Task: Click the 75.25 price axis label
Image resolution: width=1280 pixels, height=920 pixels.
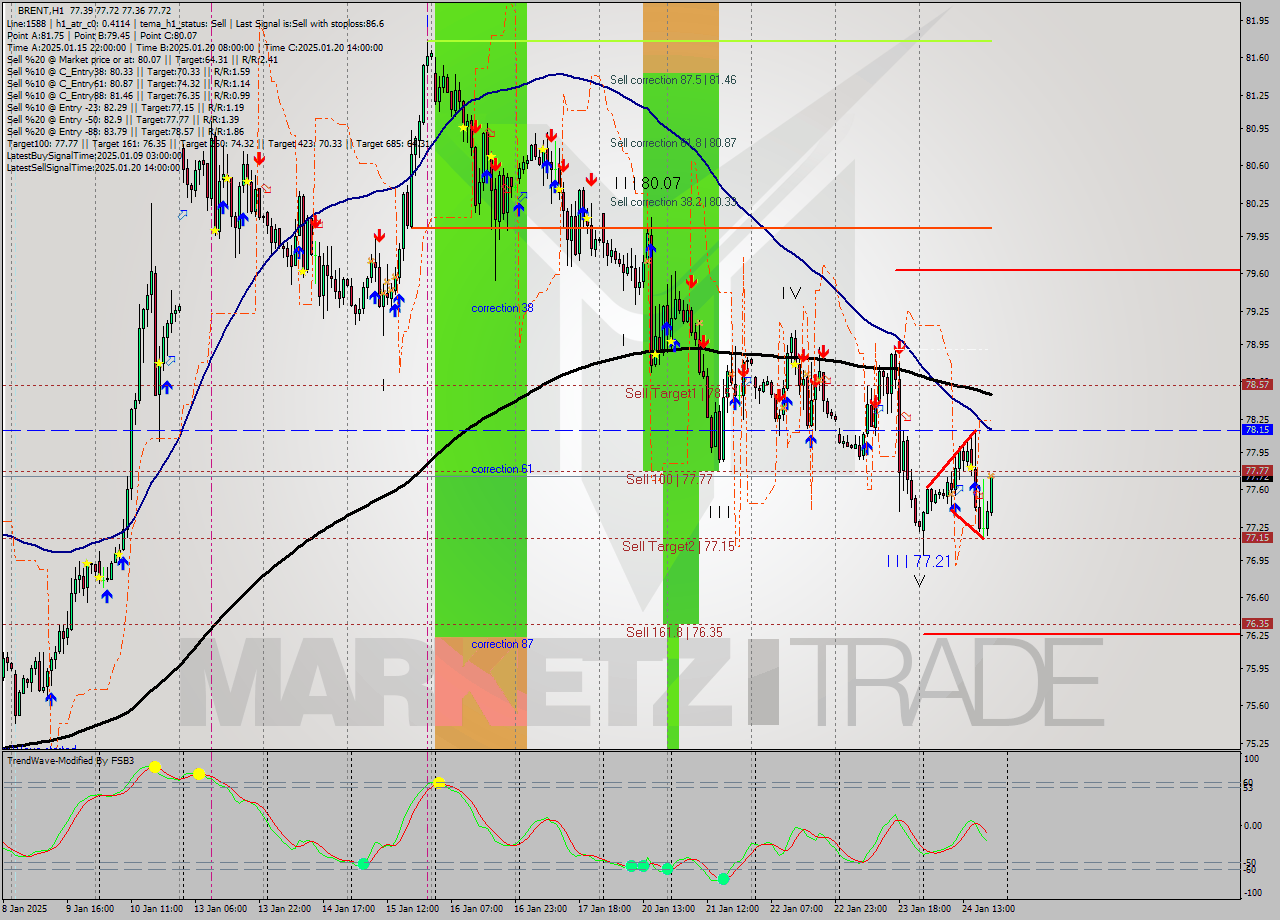Action: pyautogui.click(x=1257, y=743)
